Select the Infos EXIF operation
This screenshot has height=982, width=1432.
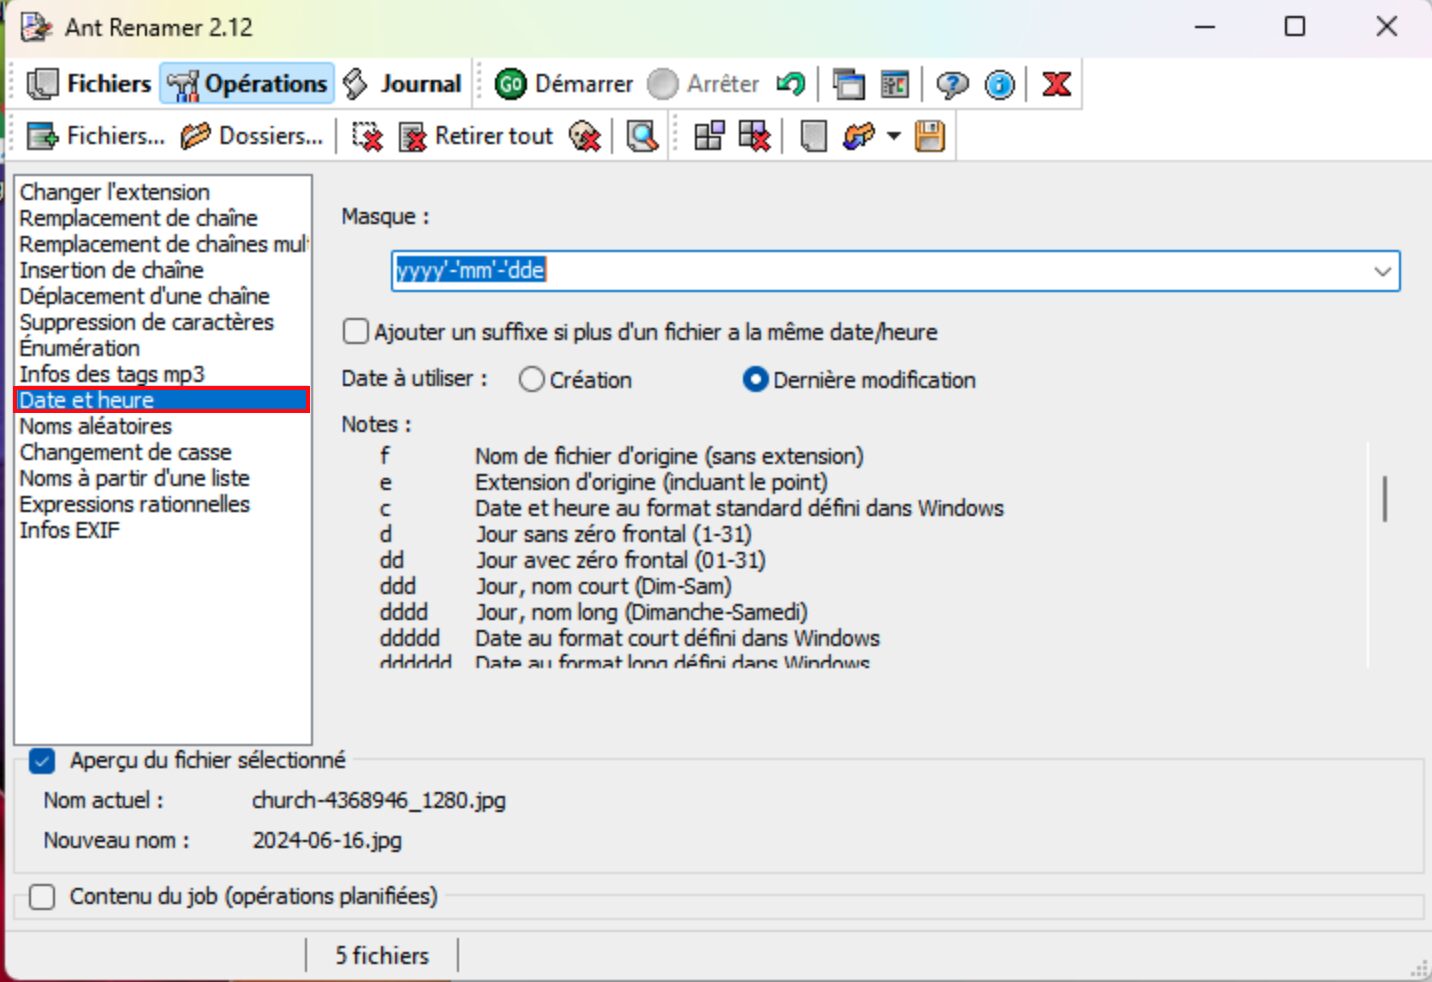click(69, 530)
